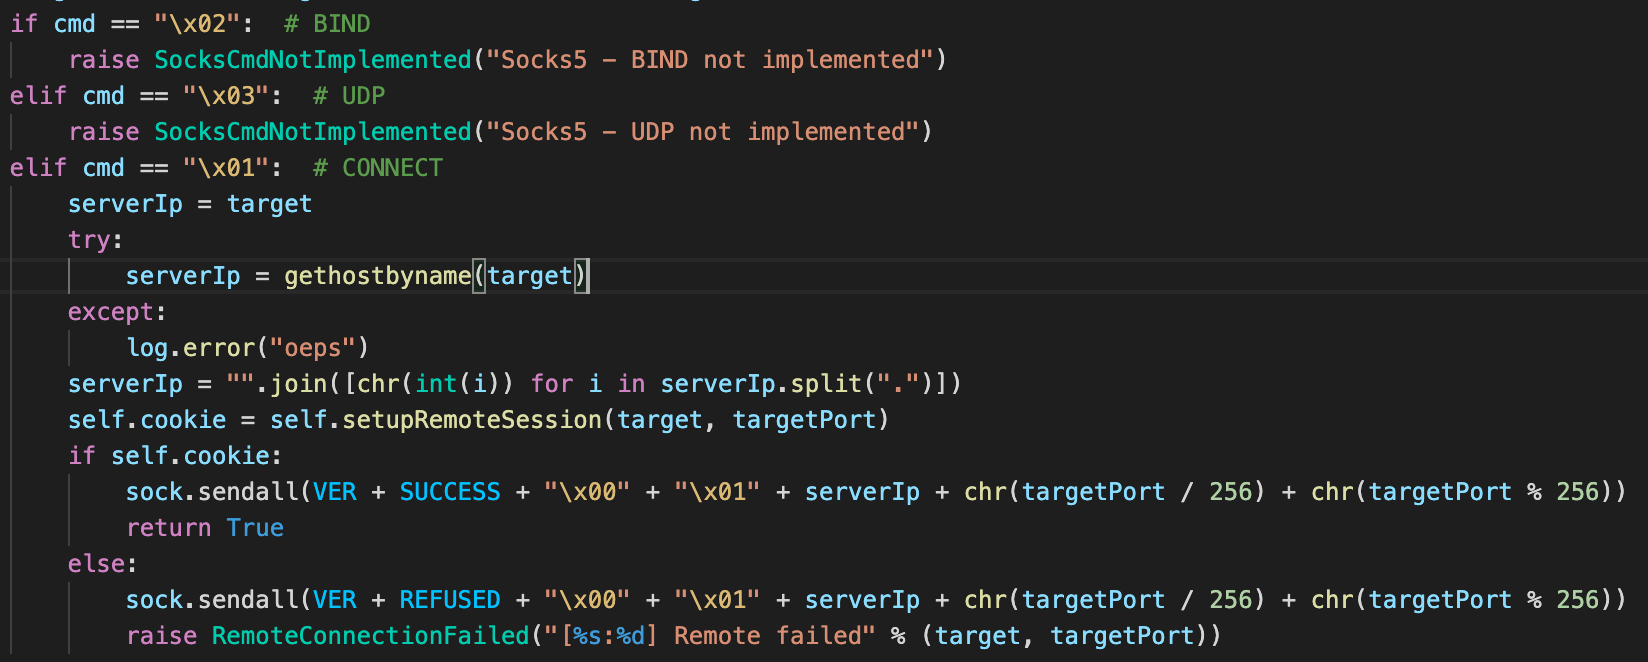This screenshot has width=1648, height=662.
Task: Click the "return True" statement
Action: click(x=205, y=528)
